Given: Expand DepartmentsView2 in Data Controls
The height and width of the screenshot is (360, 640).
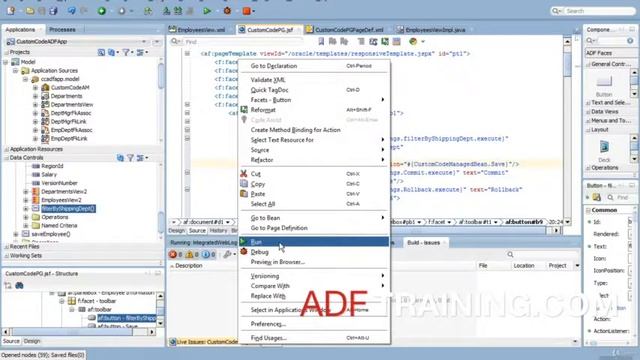Looking at the screenshot, I should coord(26,191).
